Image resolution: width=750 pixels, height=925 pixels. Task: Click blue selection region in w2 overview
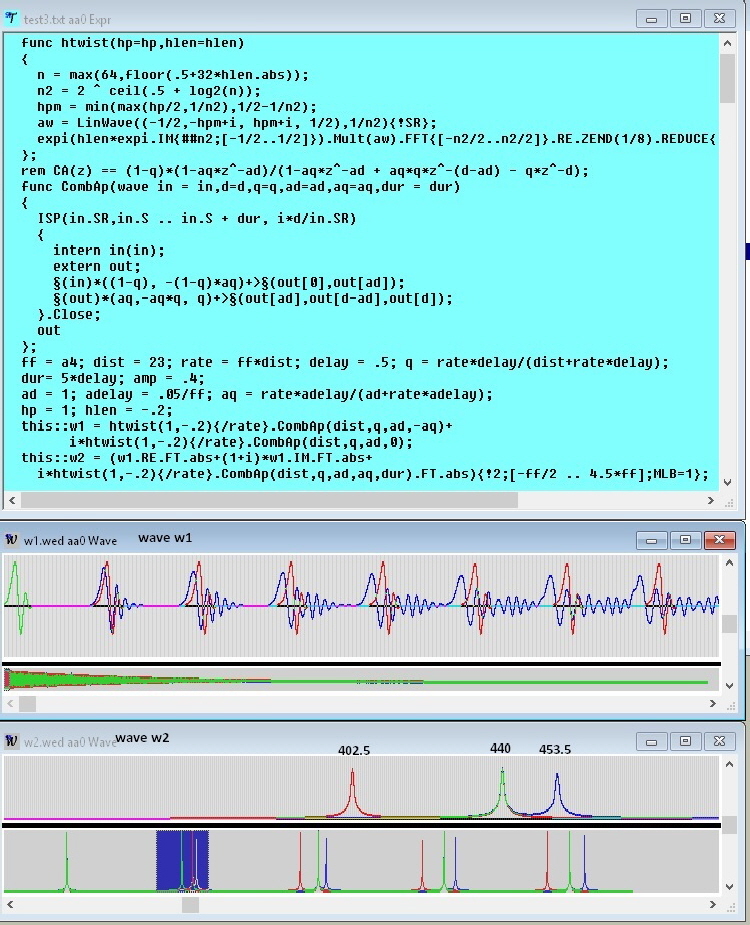[x=182, y=858]
